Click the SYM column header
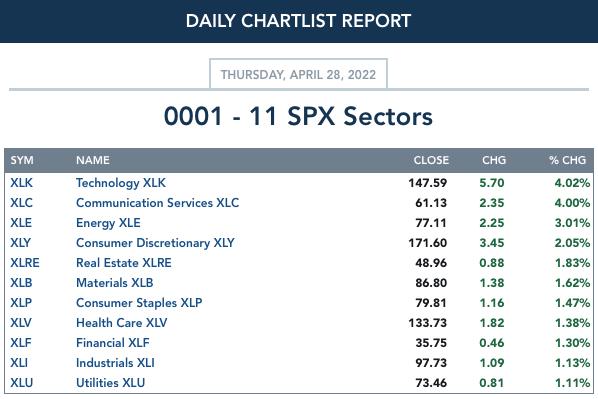Image resolution: width=598 pixels, height=399 pixels. (x=22, y=160)
